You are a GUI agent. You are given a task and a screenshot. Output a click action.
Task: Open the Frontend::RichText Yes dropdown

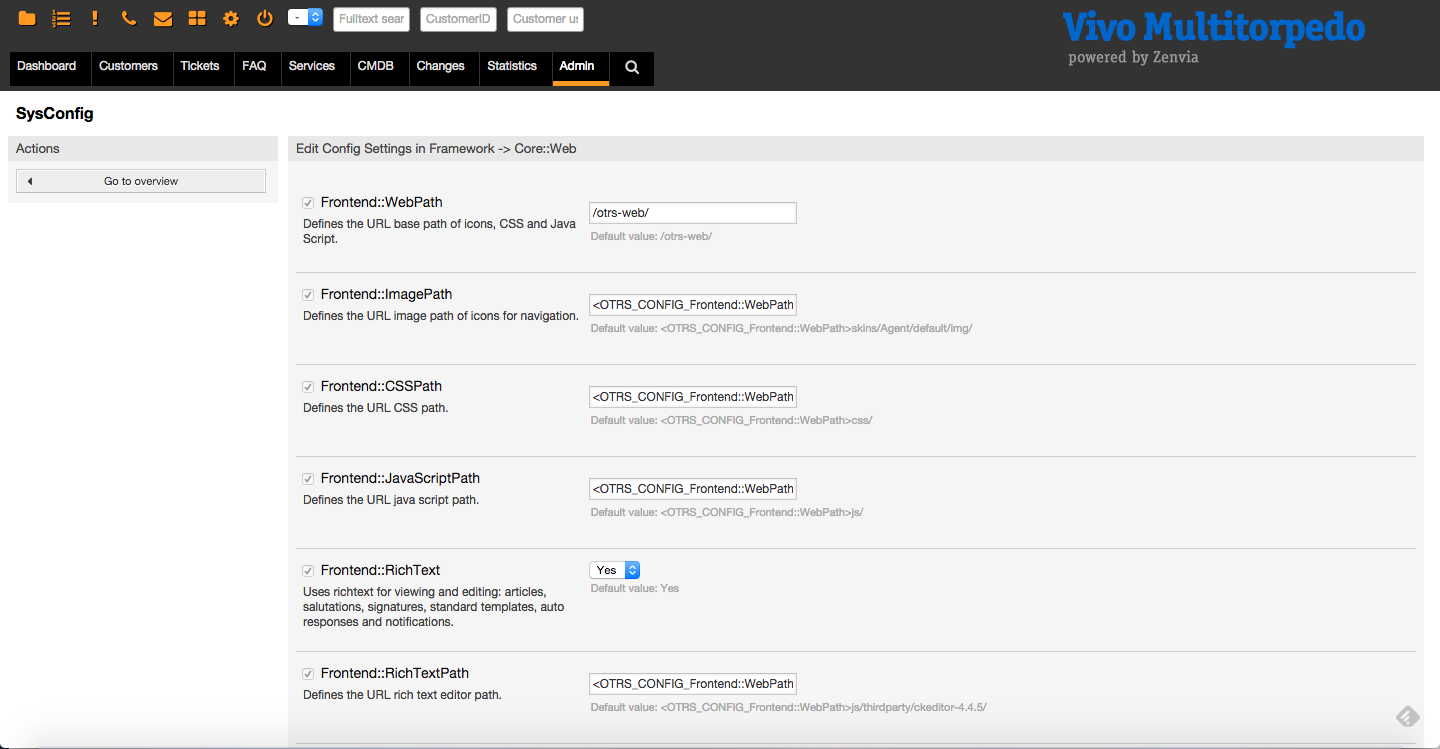click(614, 570)
